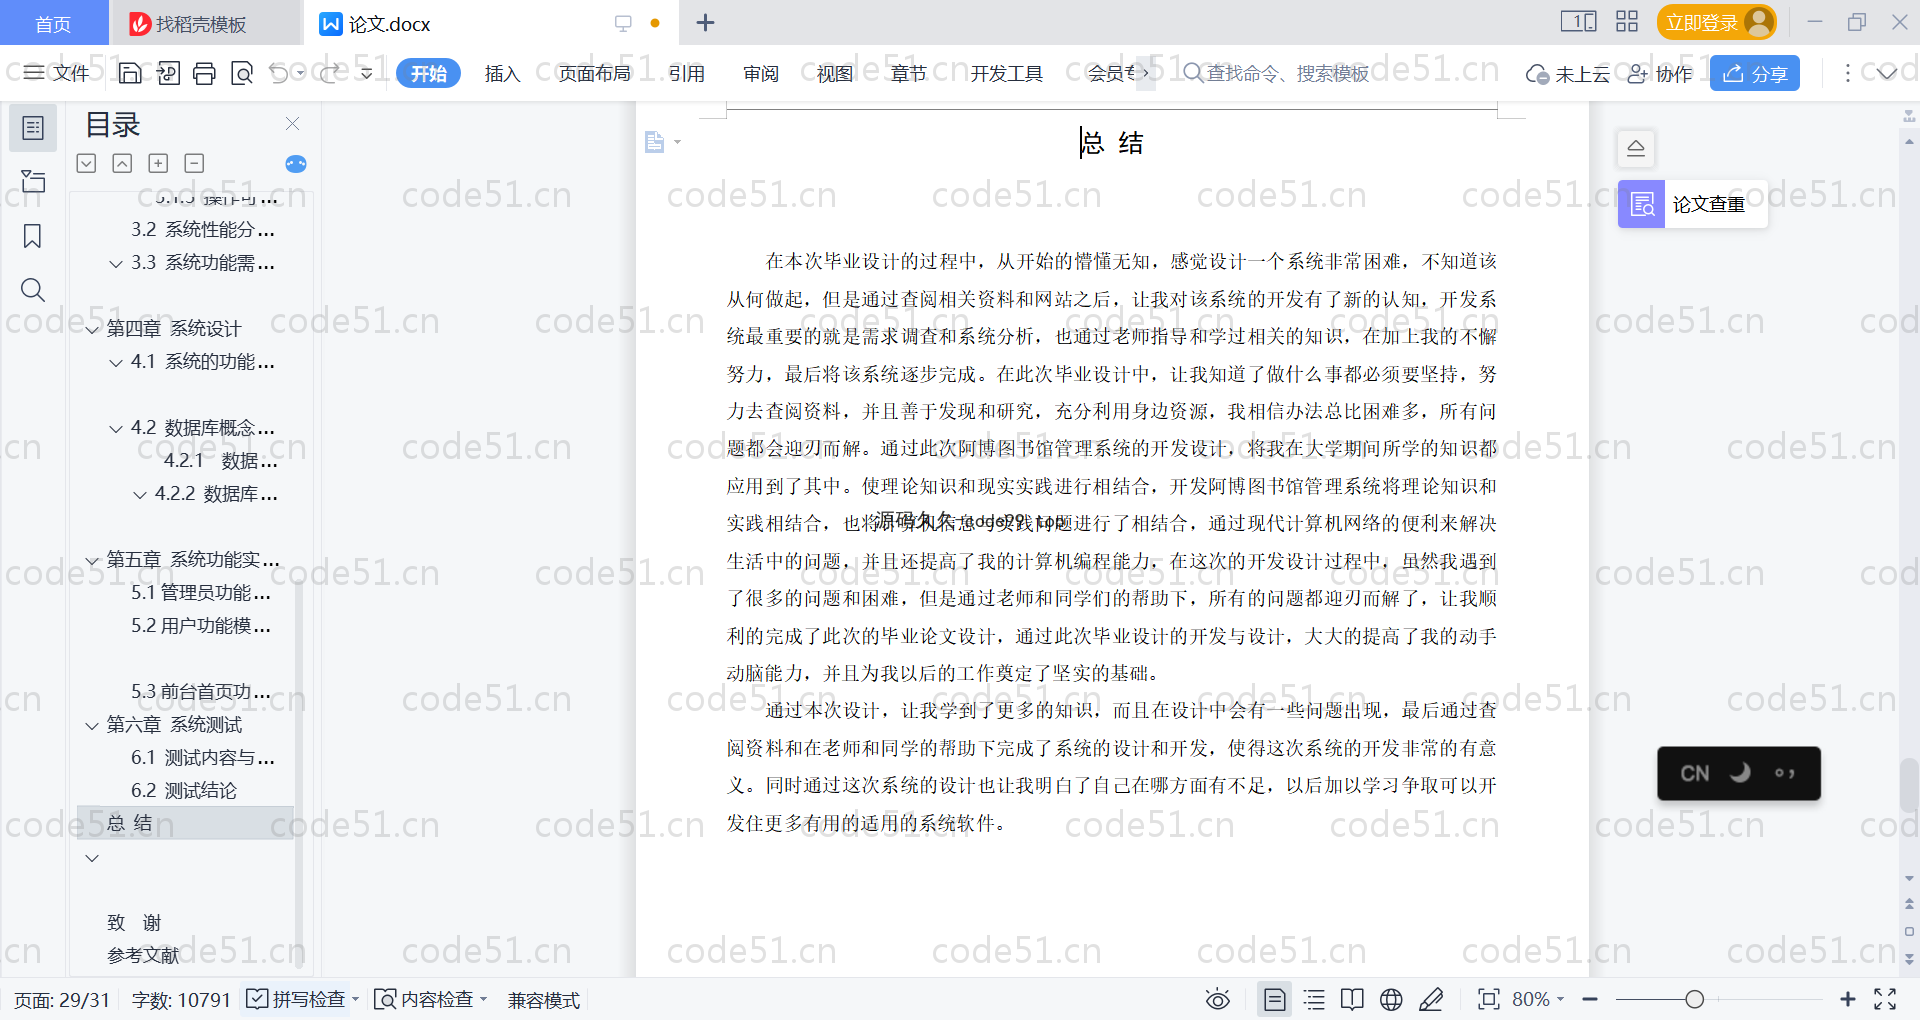The image size is (1920, 1020).
Task: Click the 立即登录 login button
Action: [x=1717, y=22]
